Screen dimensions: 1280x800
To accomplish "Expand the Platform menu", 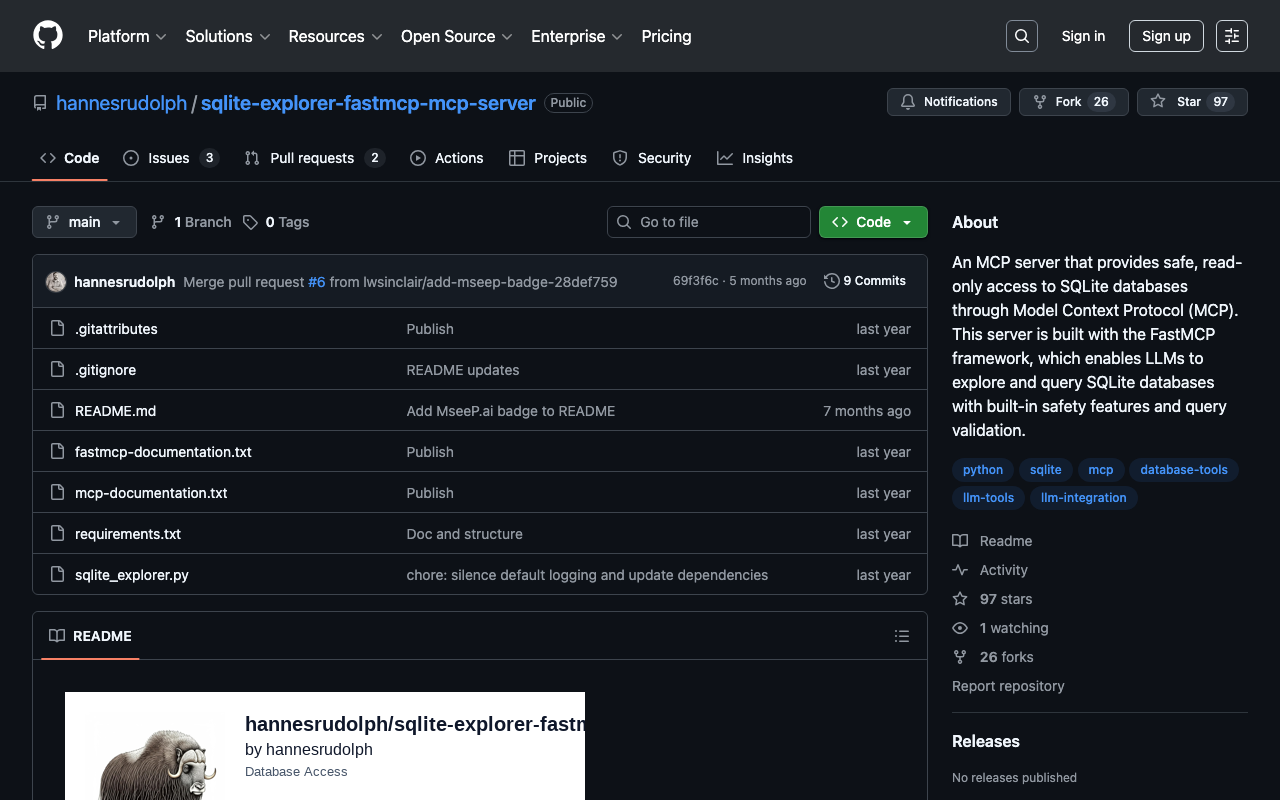I will click(127, 36).
